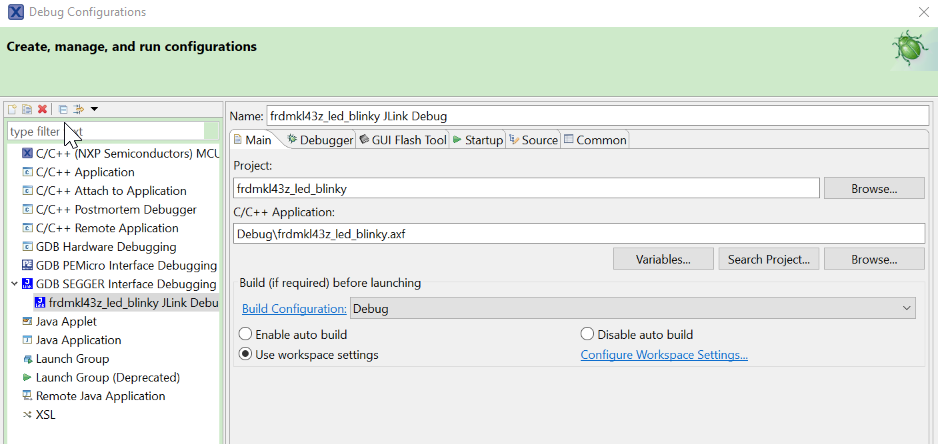Open the filter dropdown arrow in toolbar
938x444 pixels.
(x=94, y=109)
